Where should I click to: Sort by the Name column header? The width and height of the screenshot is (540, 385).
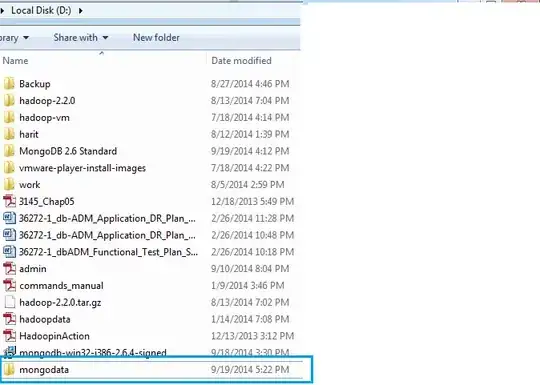tap(103, 61)
